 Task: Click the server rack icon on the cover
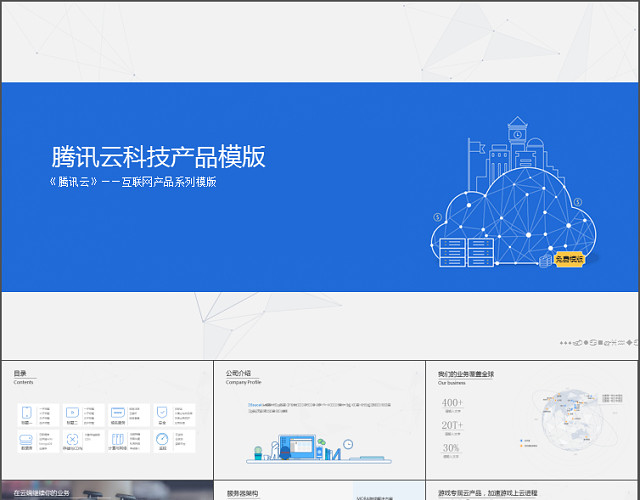pos(467,253)
